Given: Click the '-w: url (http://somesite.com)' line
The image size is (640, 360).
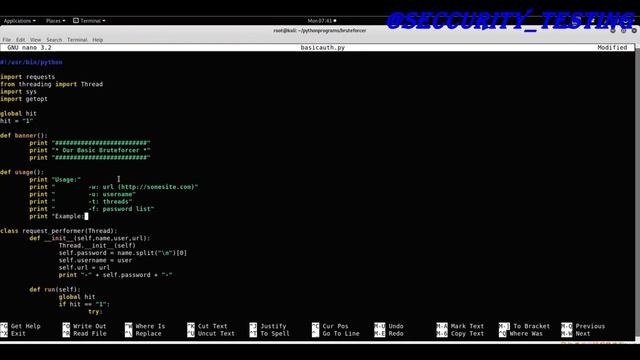Looking at the screenshot, I should pos(113,187).
